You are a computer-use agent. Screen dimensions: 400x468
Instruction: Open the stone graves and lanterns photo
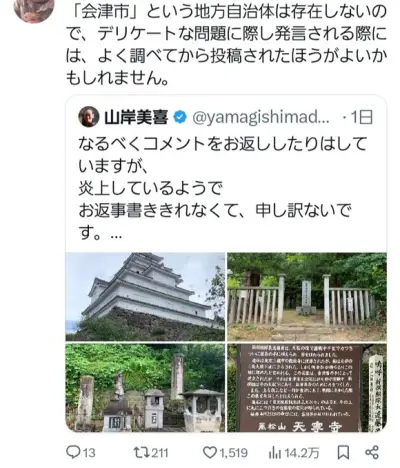[x=145, y=388]
